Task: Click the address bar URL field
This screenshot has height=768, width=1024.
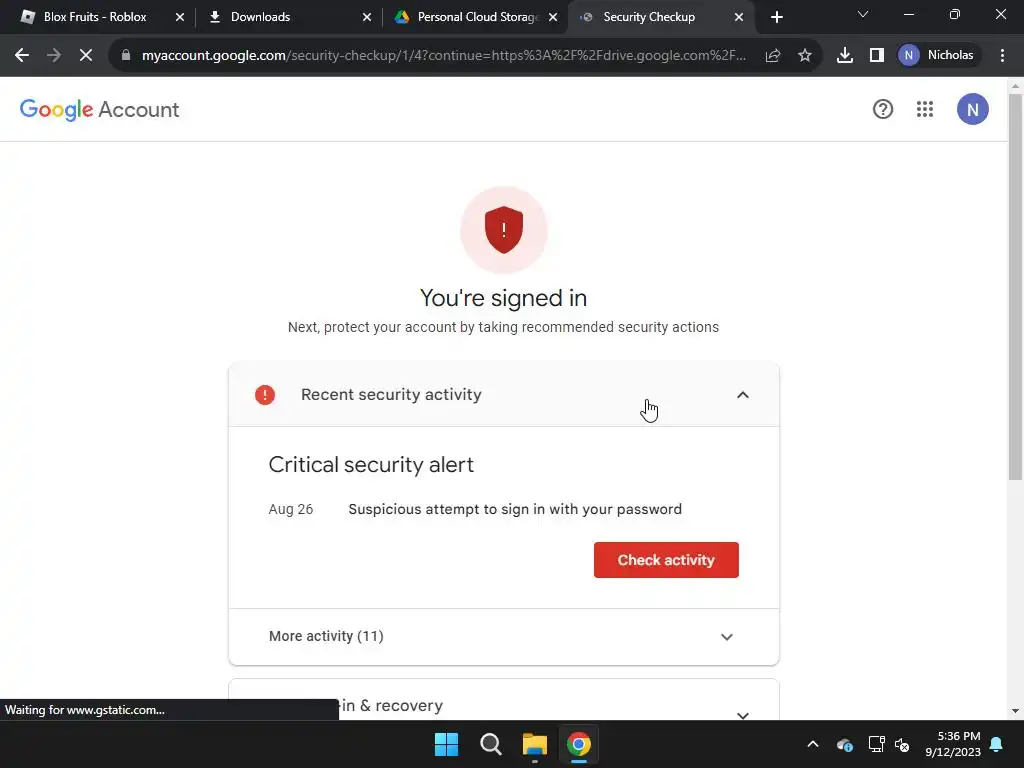Action: tap(444, 56)
